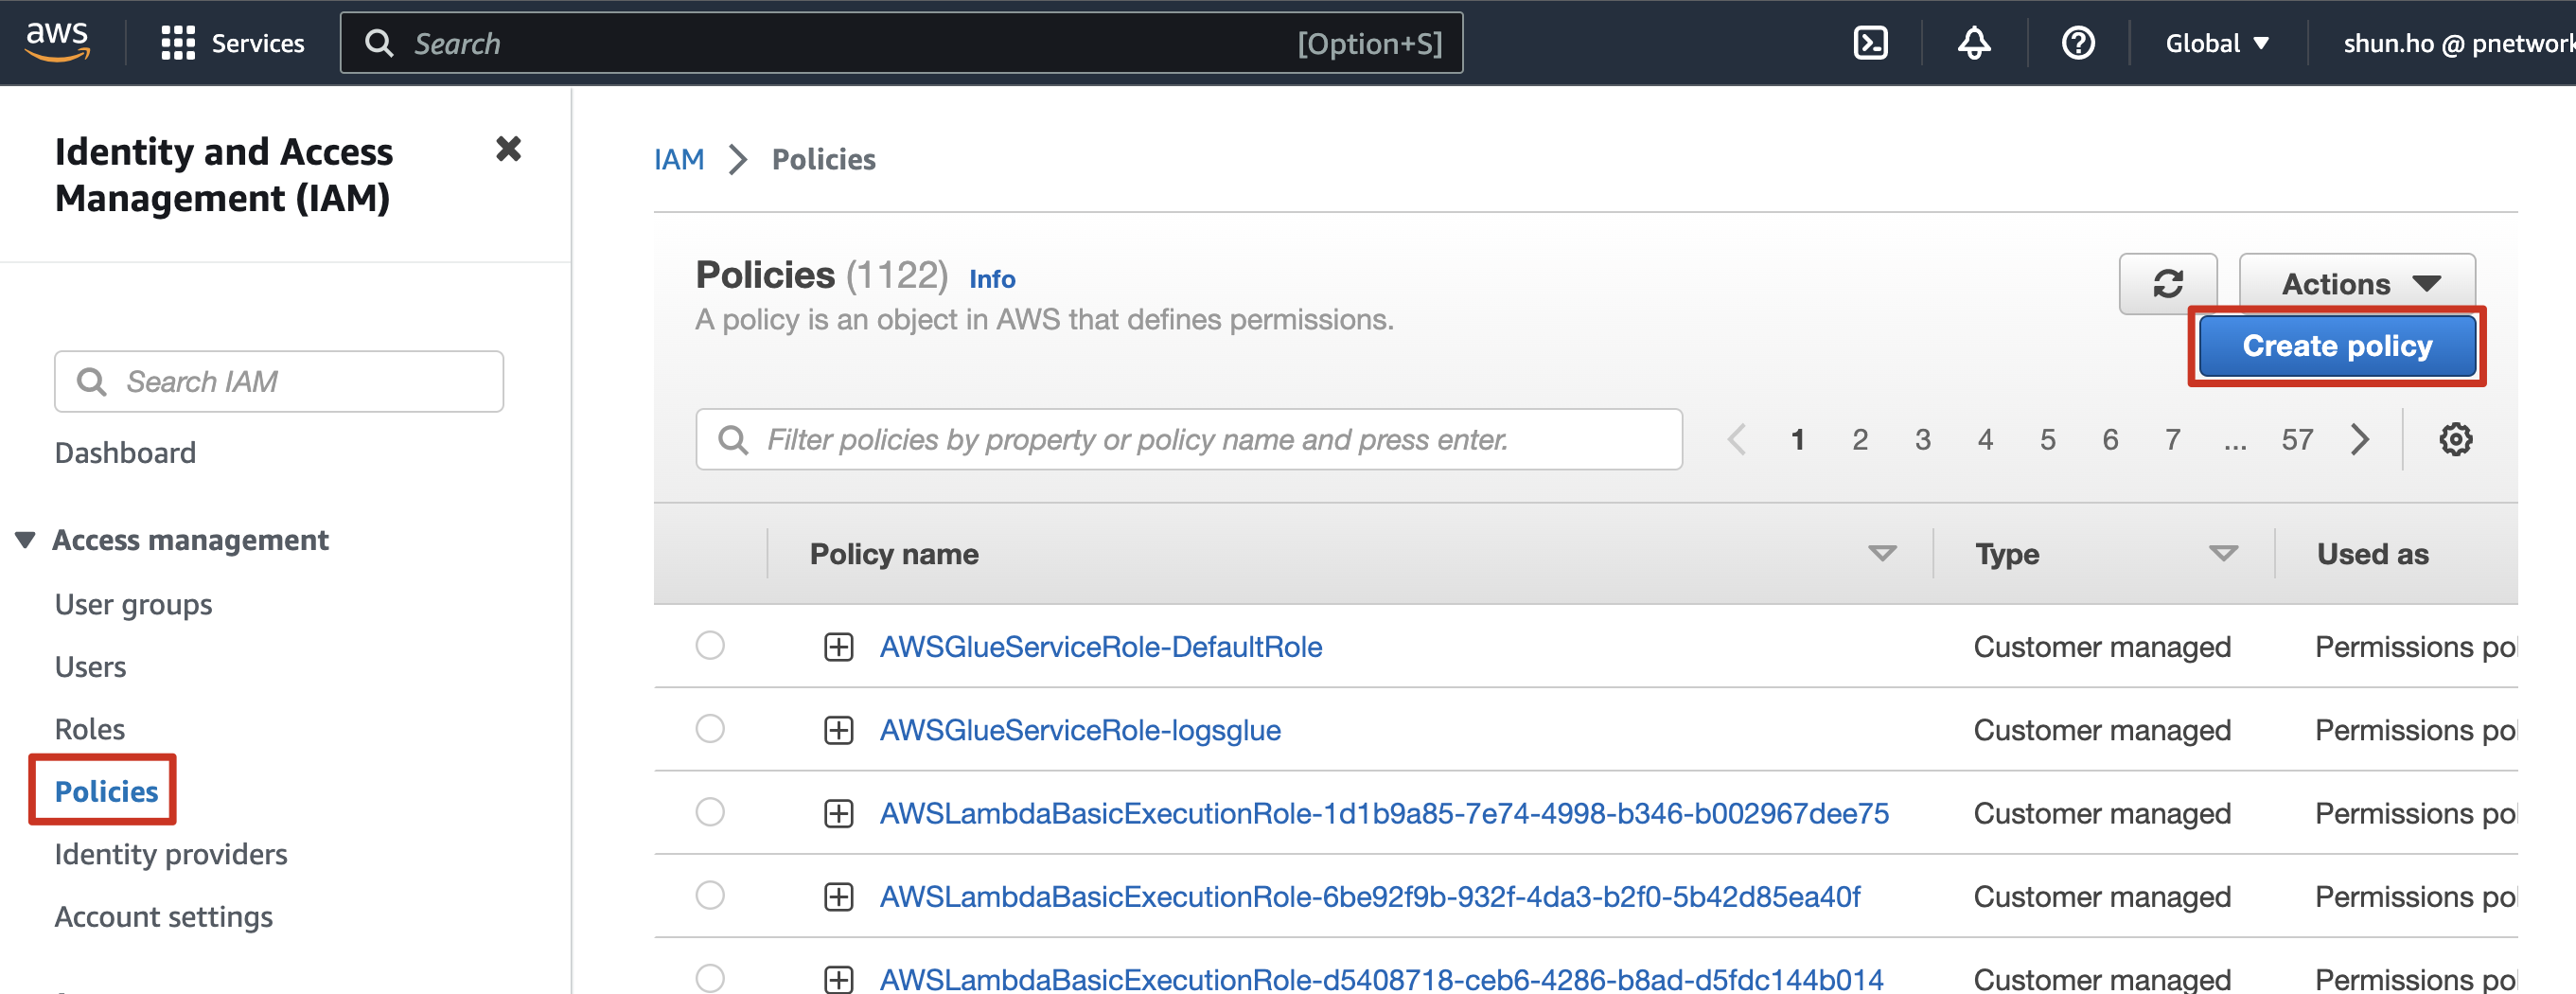Open AWSLambdaBasicExecutionRole-d5408718 policy link
This screenshot has width=2576, height=994.
1381,978
